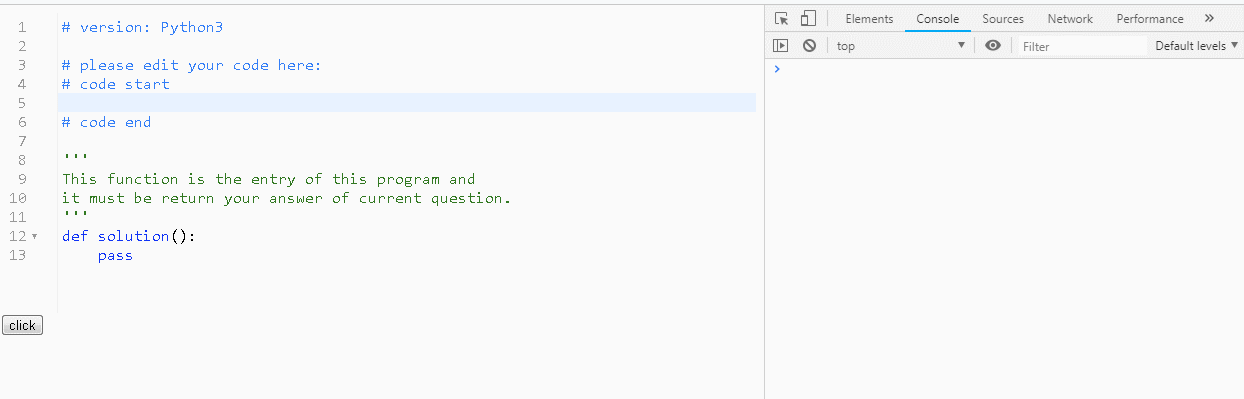
Task: Click the '# code start' comment
Action: point(116,84)
